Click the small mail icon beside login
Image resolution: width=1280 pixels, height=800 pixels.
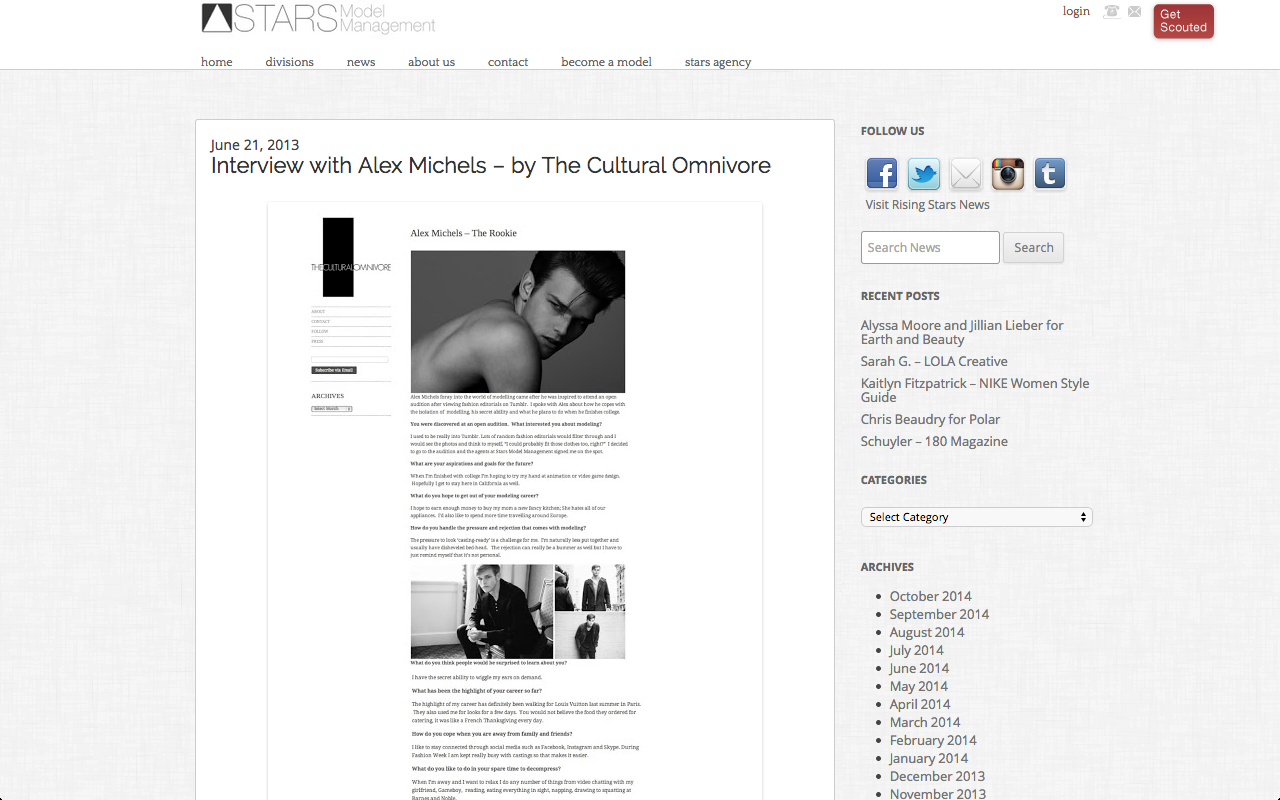pos(1135,12)
